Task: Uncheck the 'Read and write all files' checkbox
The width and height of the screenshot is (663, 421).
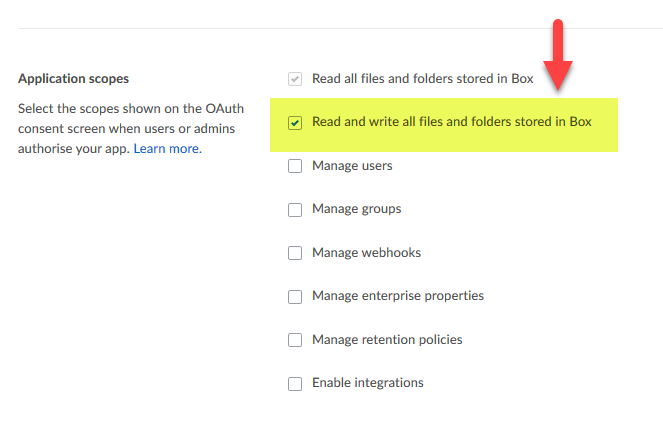Action: tap(295, 123)
